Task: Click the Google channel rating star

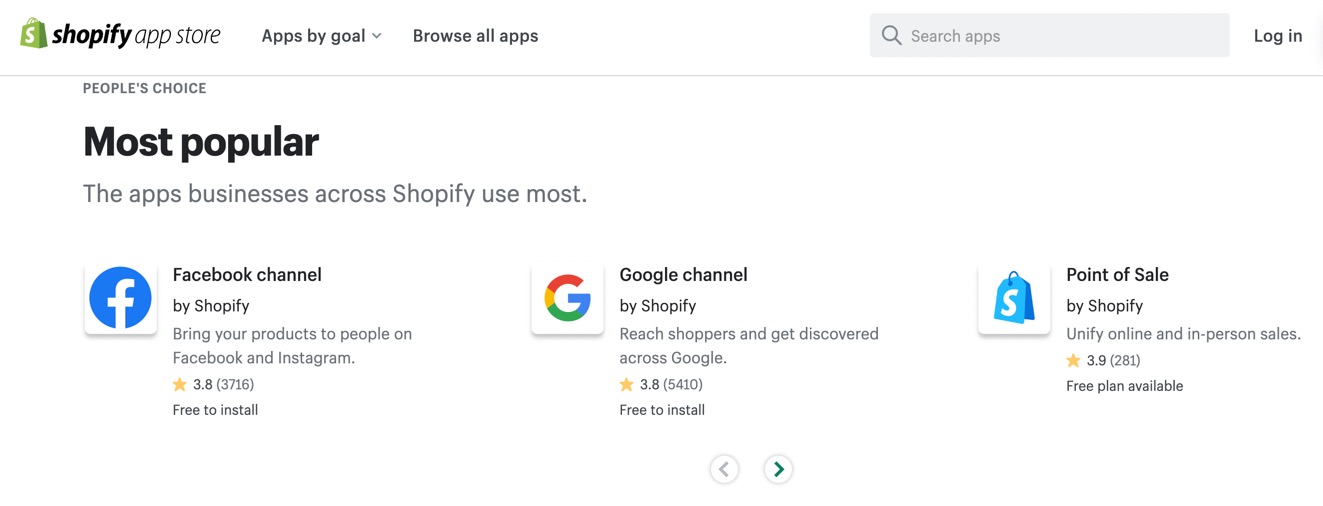Action: coord(627,385)
